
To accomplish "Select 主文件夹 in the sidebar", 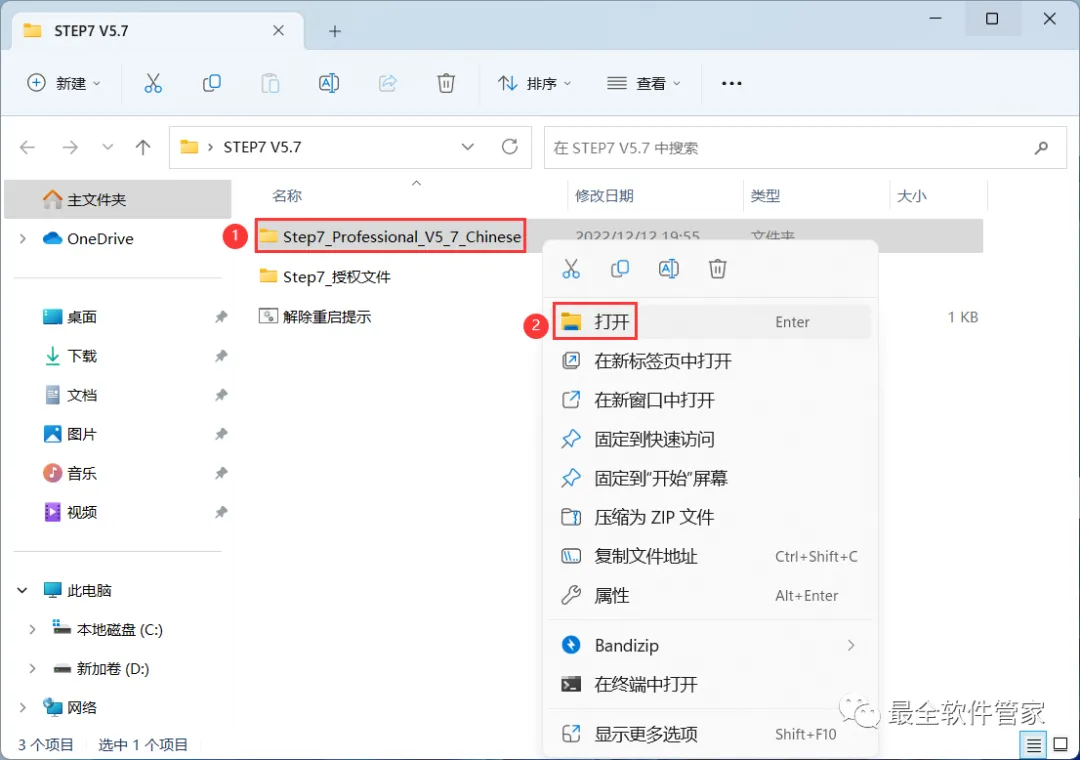I will point(118,200).
